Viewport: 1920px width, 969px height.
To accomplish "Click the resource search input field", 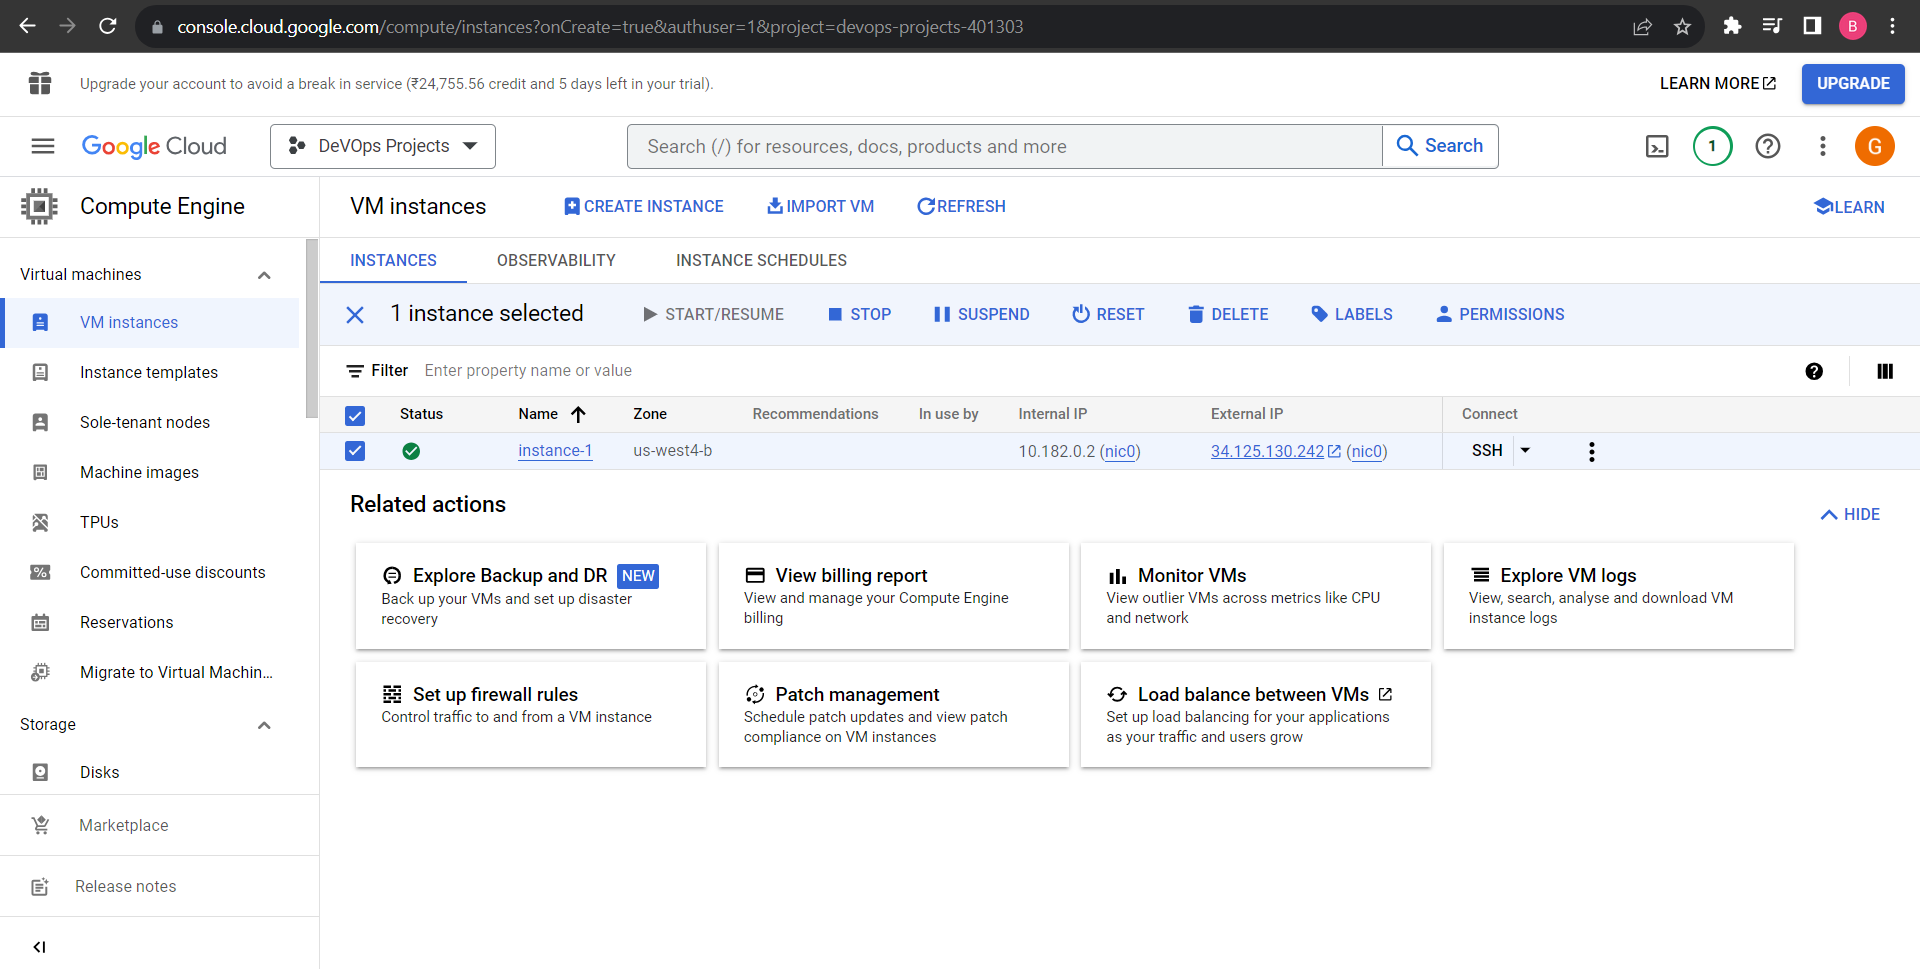I will tap(1004, 147).
